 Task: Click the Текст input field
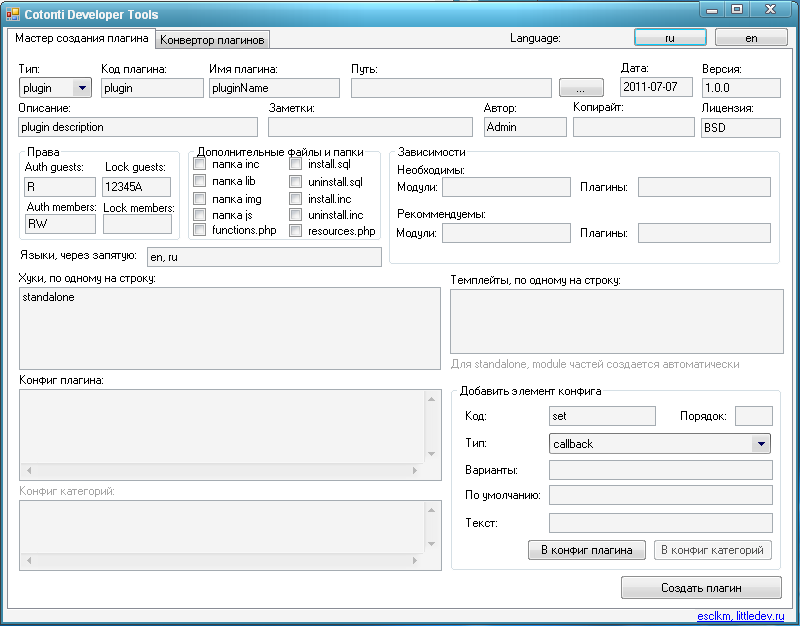661,523
